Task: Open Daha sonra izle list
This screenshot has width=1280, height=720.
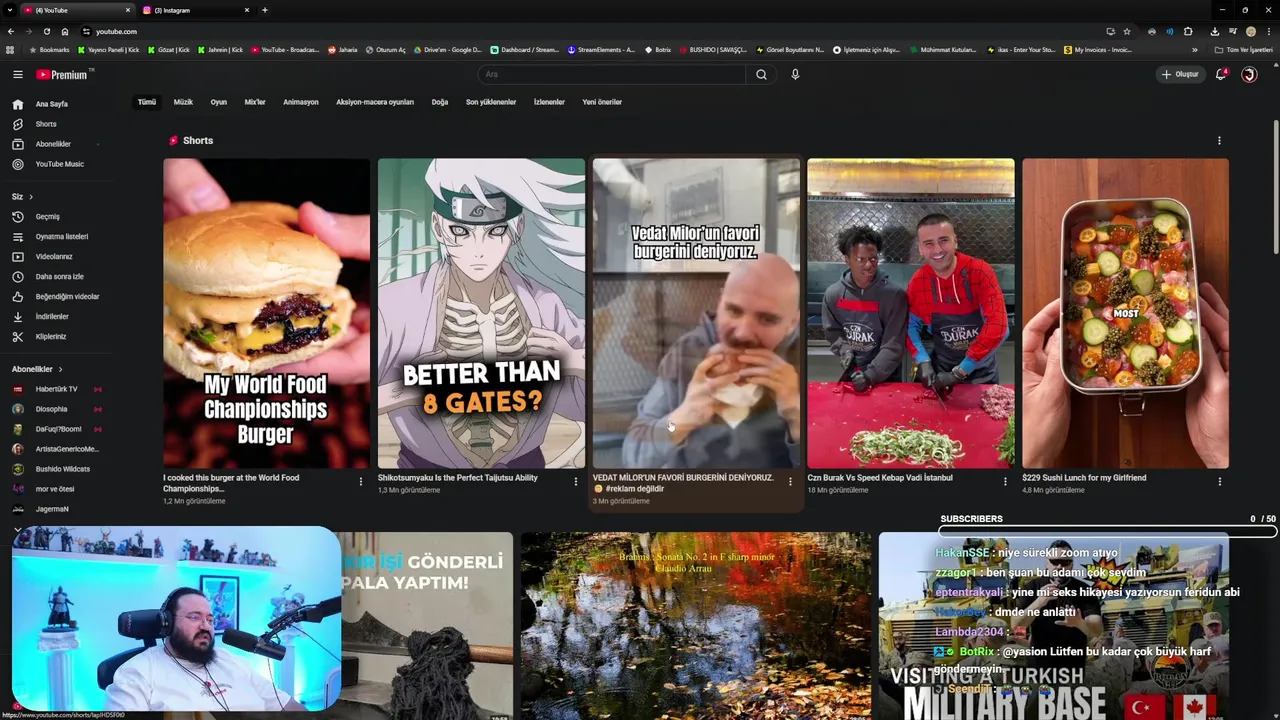Action: (59, 276)
